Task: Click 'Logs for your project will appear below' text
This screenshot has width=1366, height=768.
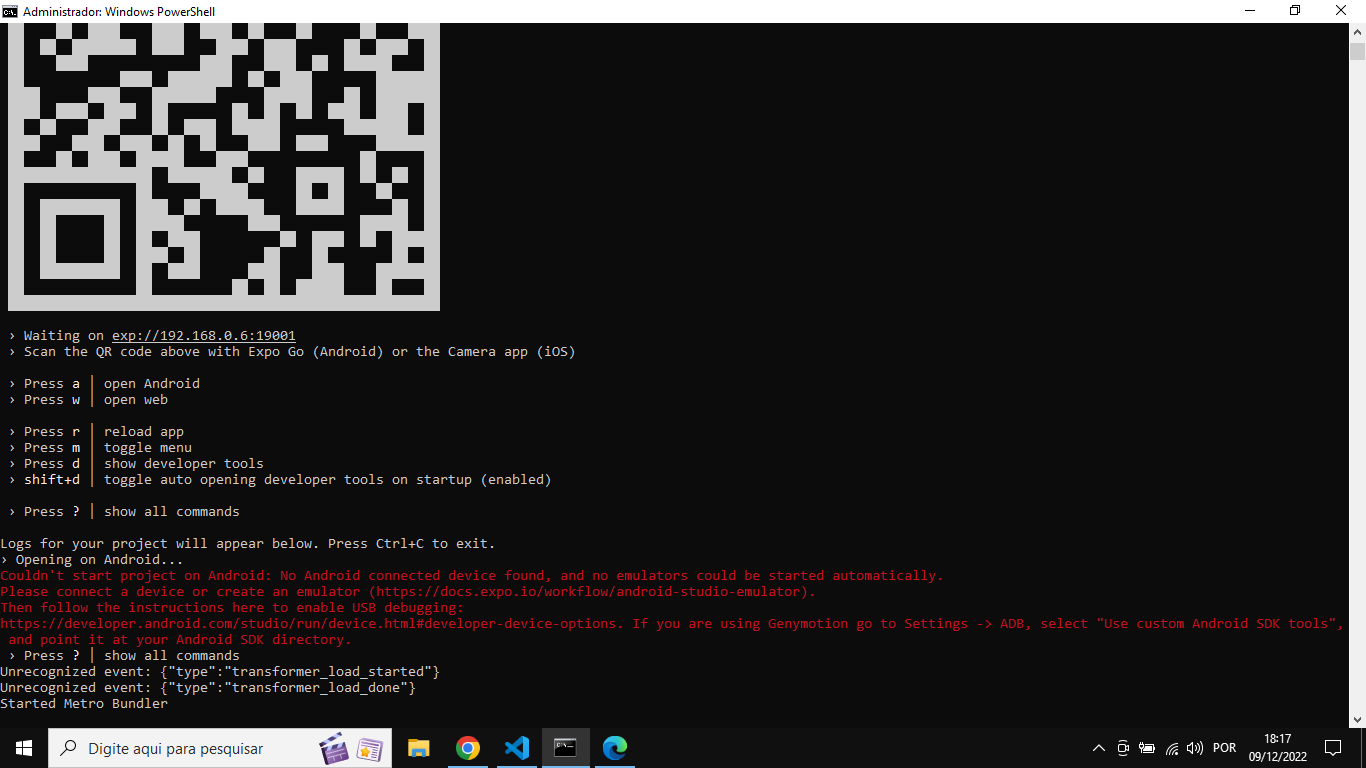Action: (248, 544)
